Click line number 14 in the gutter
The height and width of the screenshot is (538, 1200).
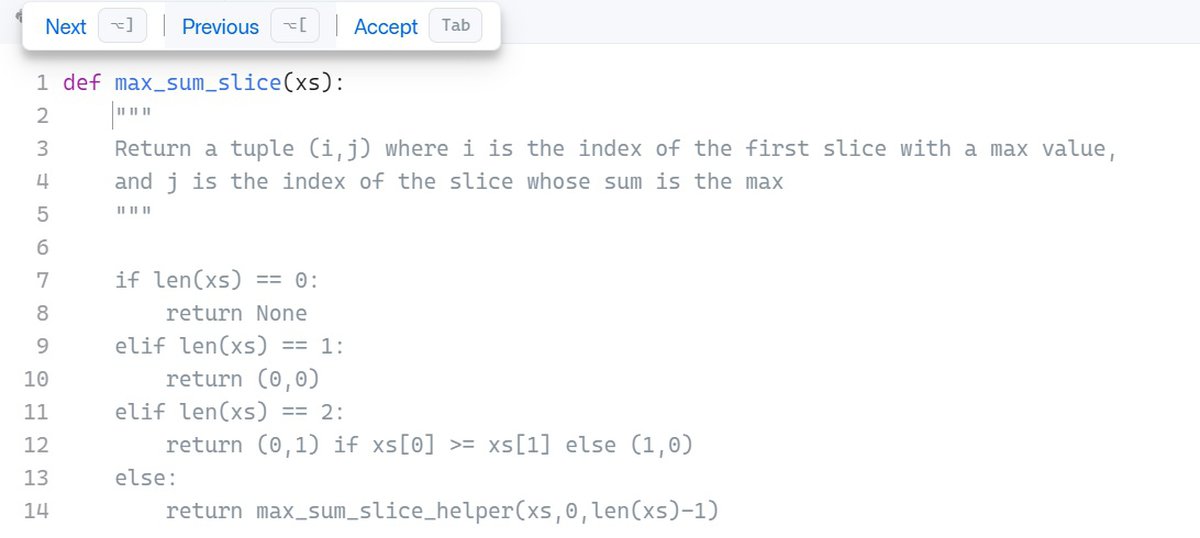37,512
